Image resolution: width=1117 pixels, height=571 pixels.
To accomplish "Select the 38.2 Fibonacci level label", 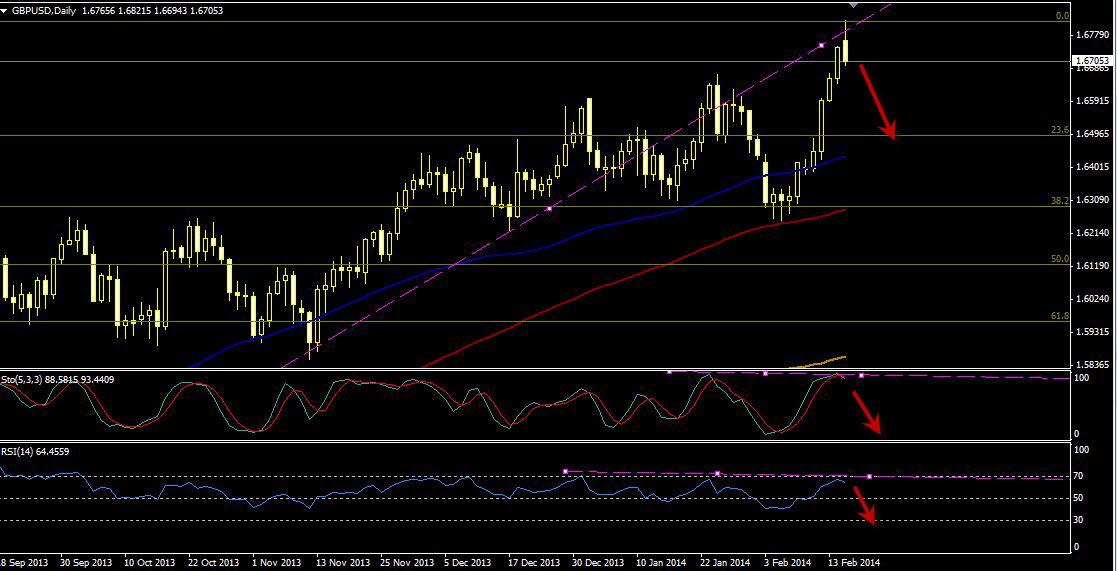I will [1060, 201].
